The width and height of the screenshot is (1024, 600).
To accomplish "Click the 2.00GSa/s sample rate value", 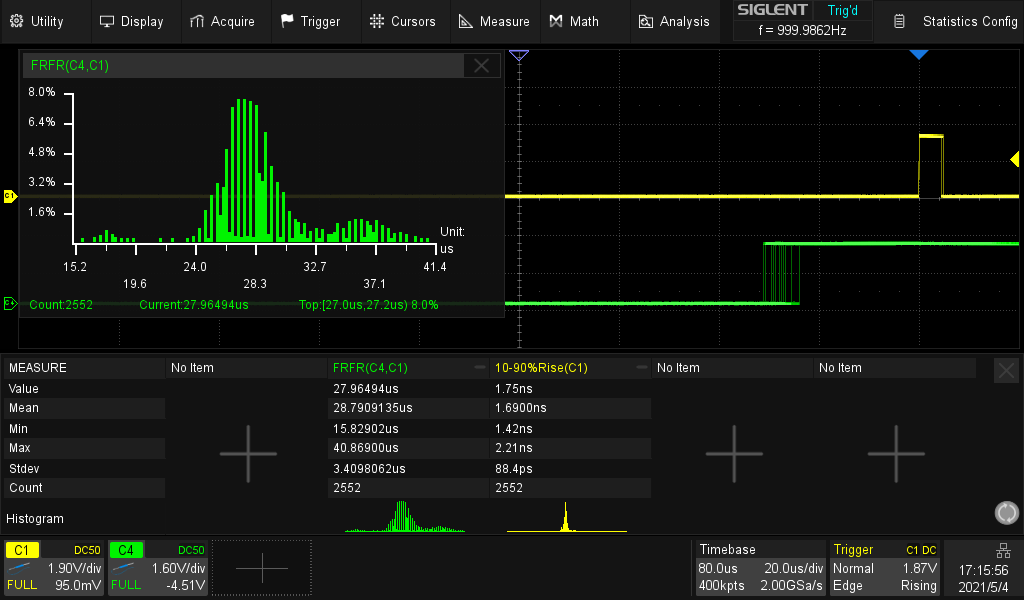I will 792,586.
